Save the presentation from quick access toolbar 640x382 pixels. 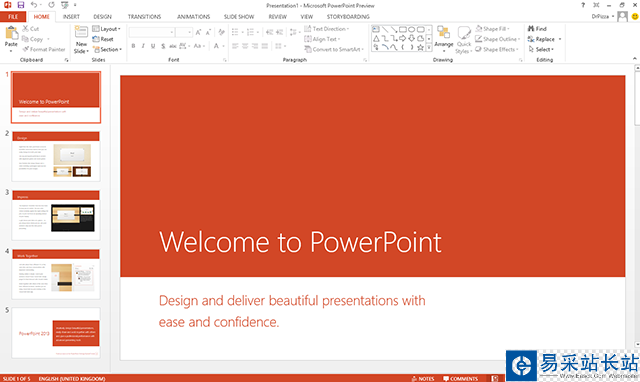click(x=20, y=5)
